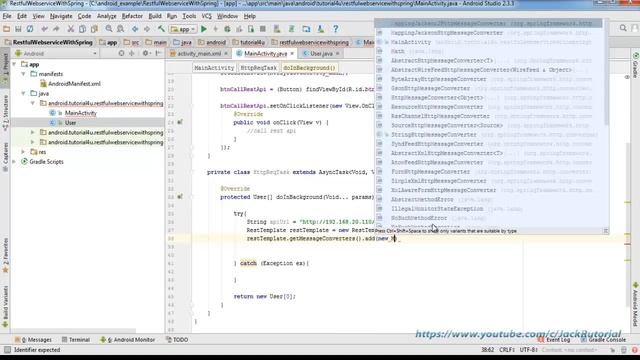This screenshot has height=360, width=640.
Task: Click the Help question mark icon
Action: [336, 29]
